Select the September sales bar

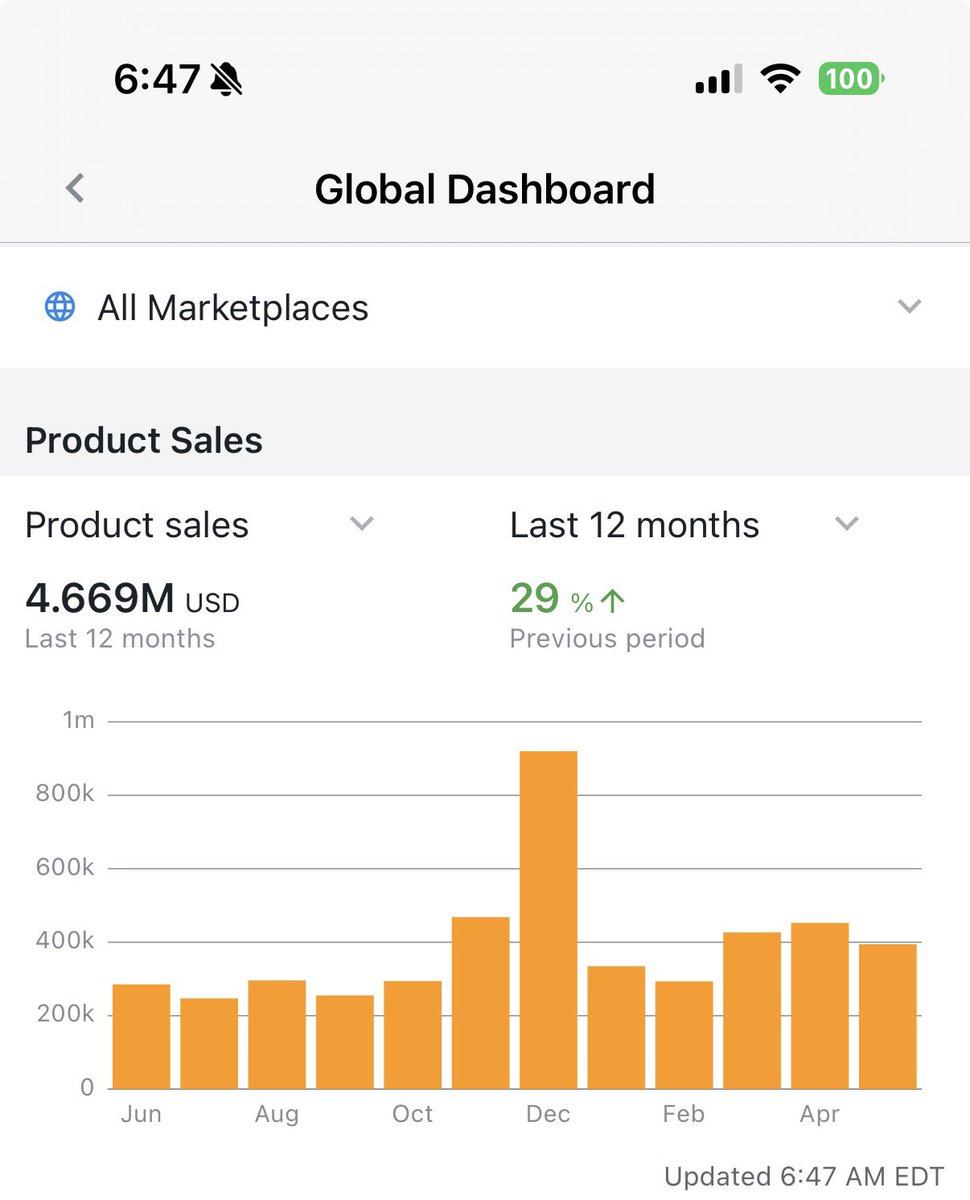(345, 1042)
